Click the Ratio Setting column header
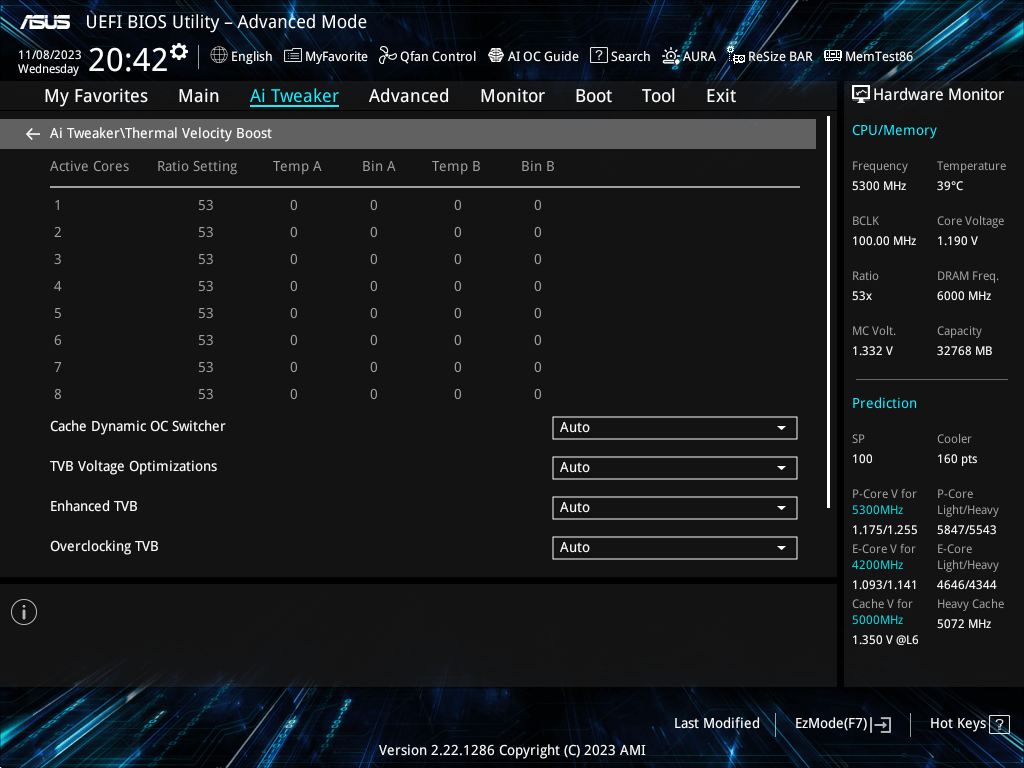The height and width of the screenshot is (768, 1024). (x=197, y=167)
